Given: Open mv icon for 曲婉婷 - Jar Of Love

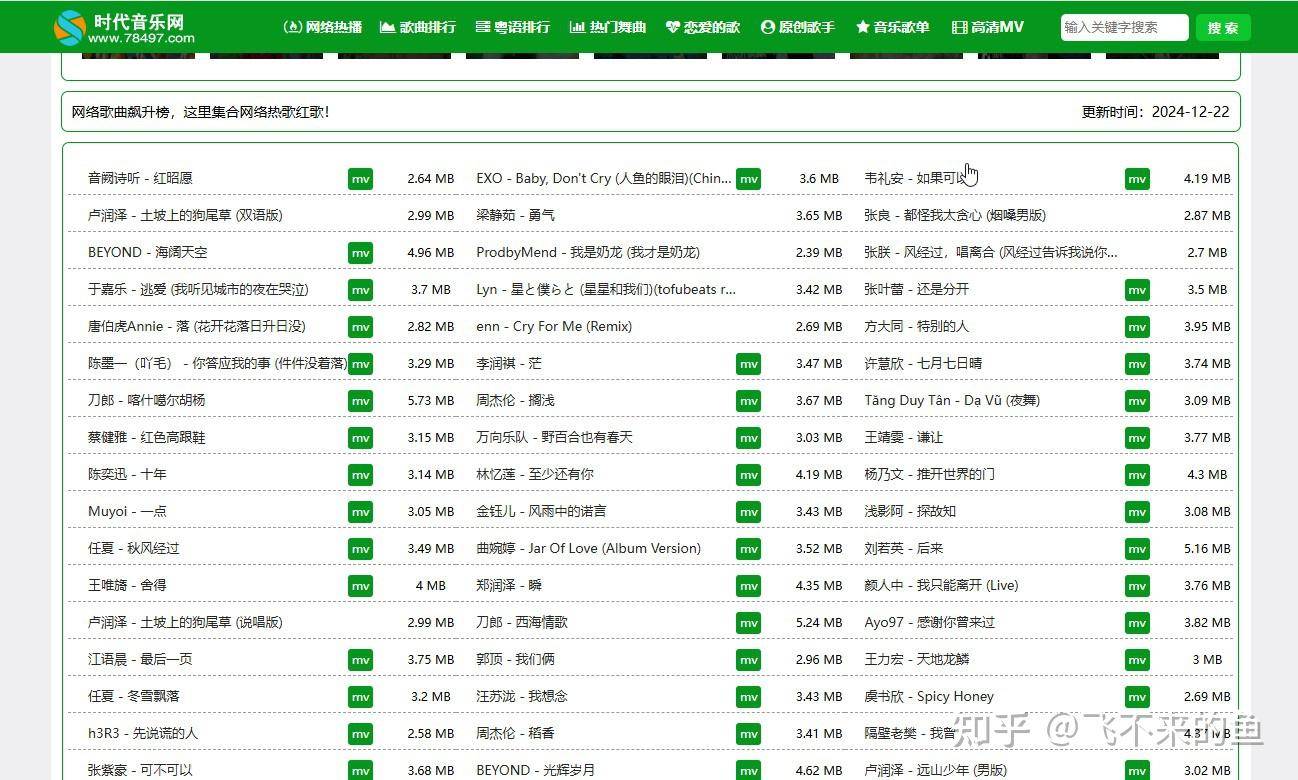Looking at the screenshot, I should click(x=748, y=549).
